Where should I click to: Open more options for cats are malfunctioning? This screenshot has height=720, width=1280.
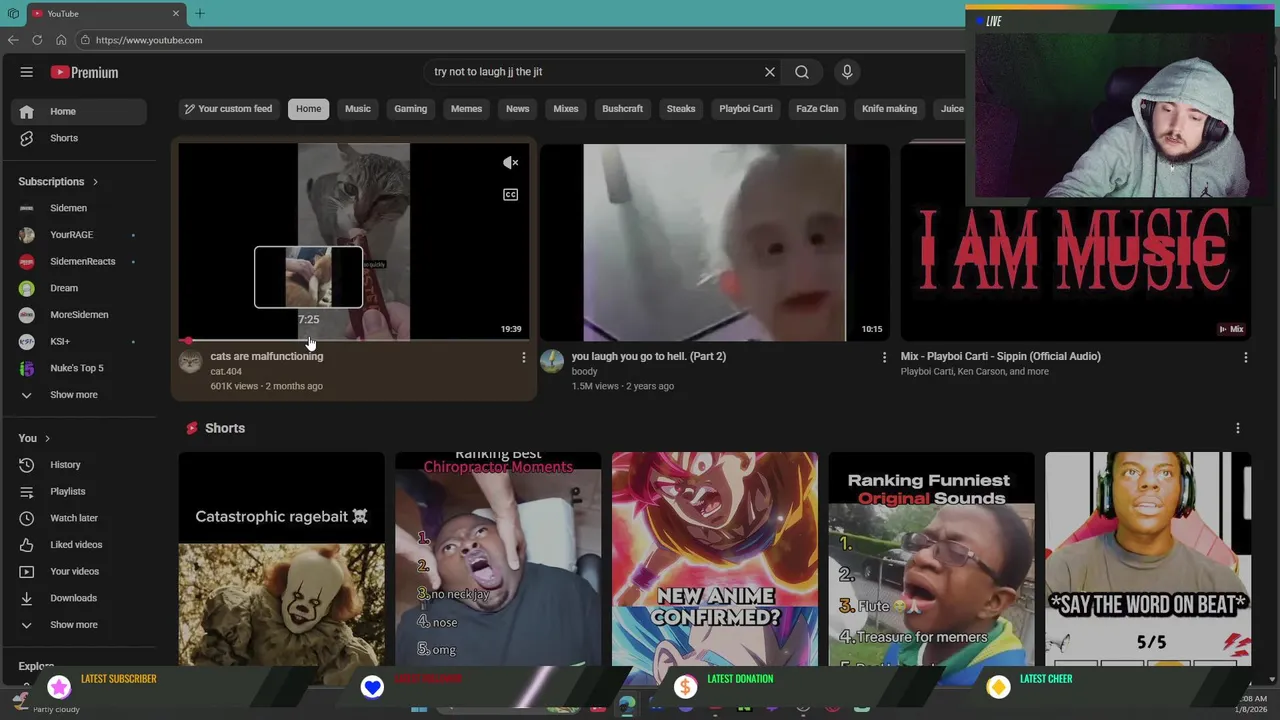(523, 357)
